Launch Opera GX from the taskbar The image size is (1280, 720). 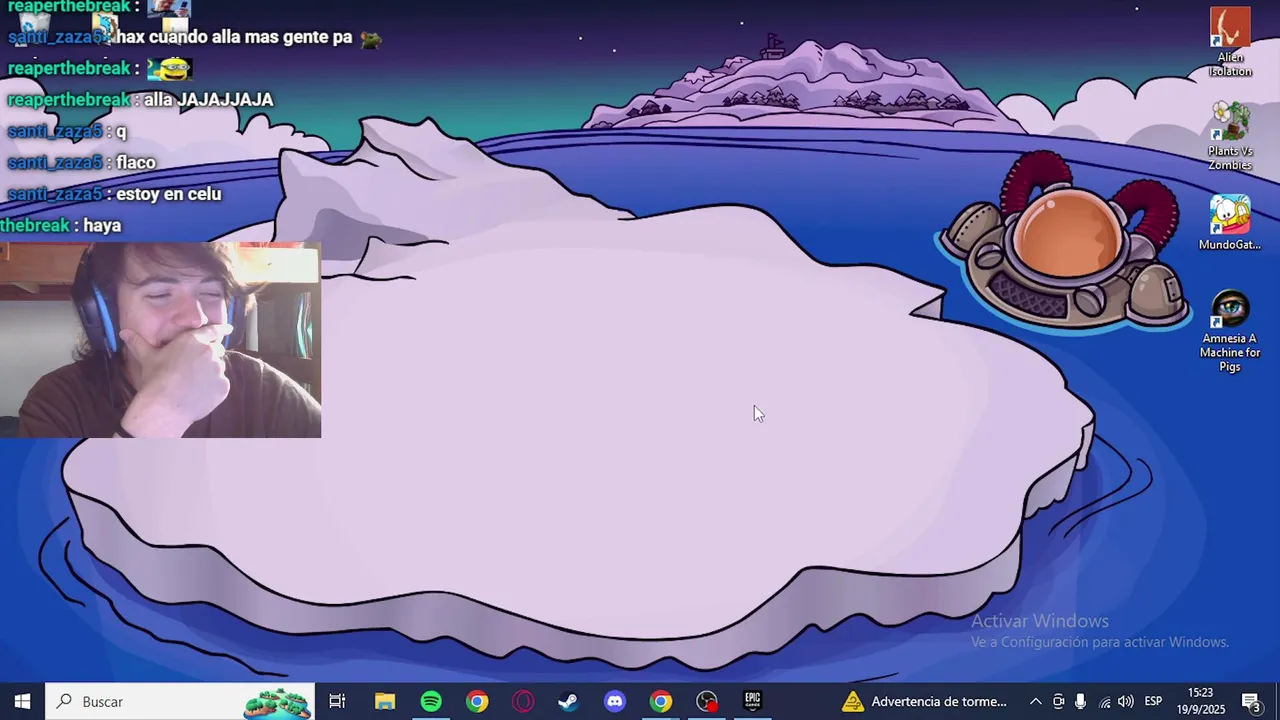click(x=523, y=701)
